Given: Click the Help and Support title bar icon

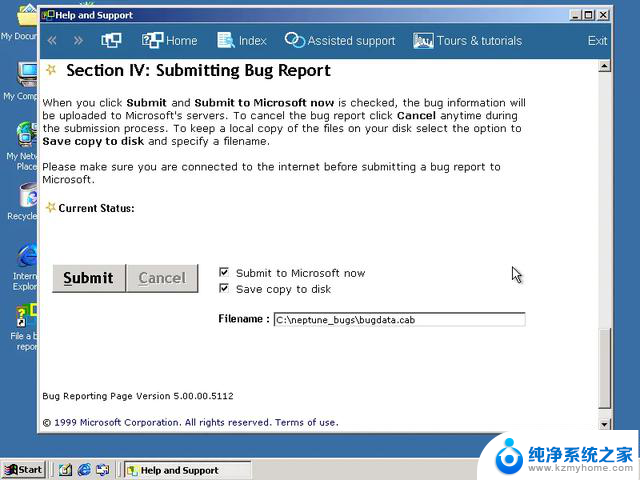Looking at the screenshot, I should [48, 16].
